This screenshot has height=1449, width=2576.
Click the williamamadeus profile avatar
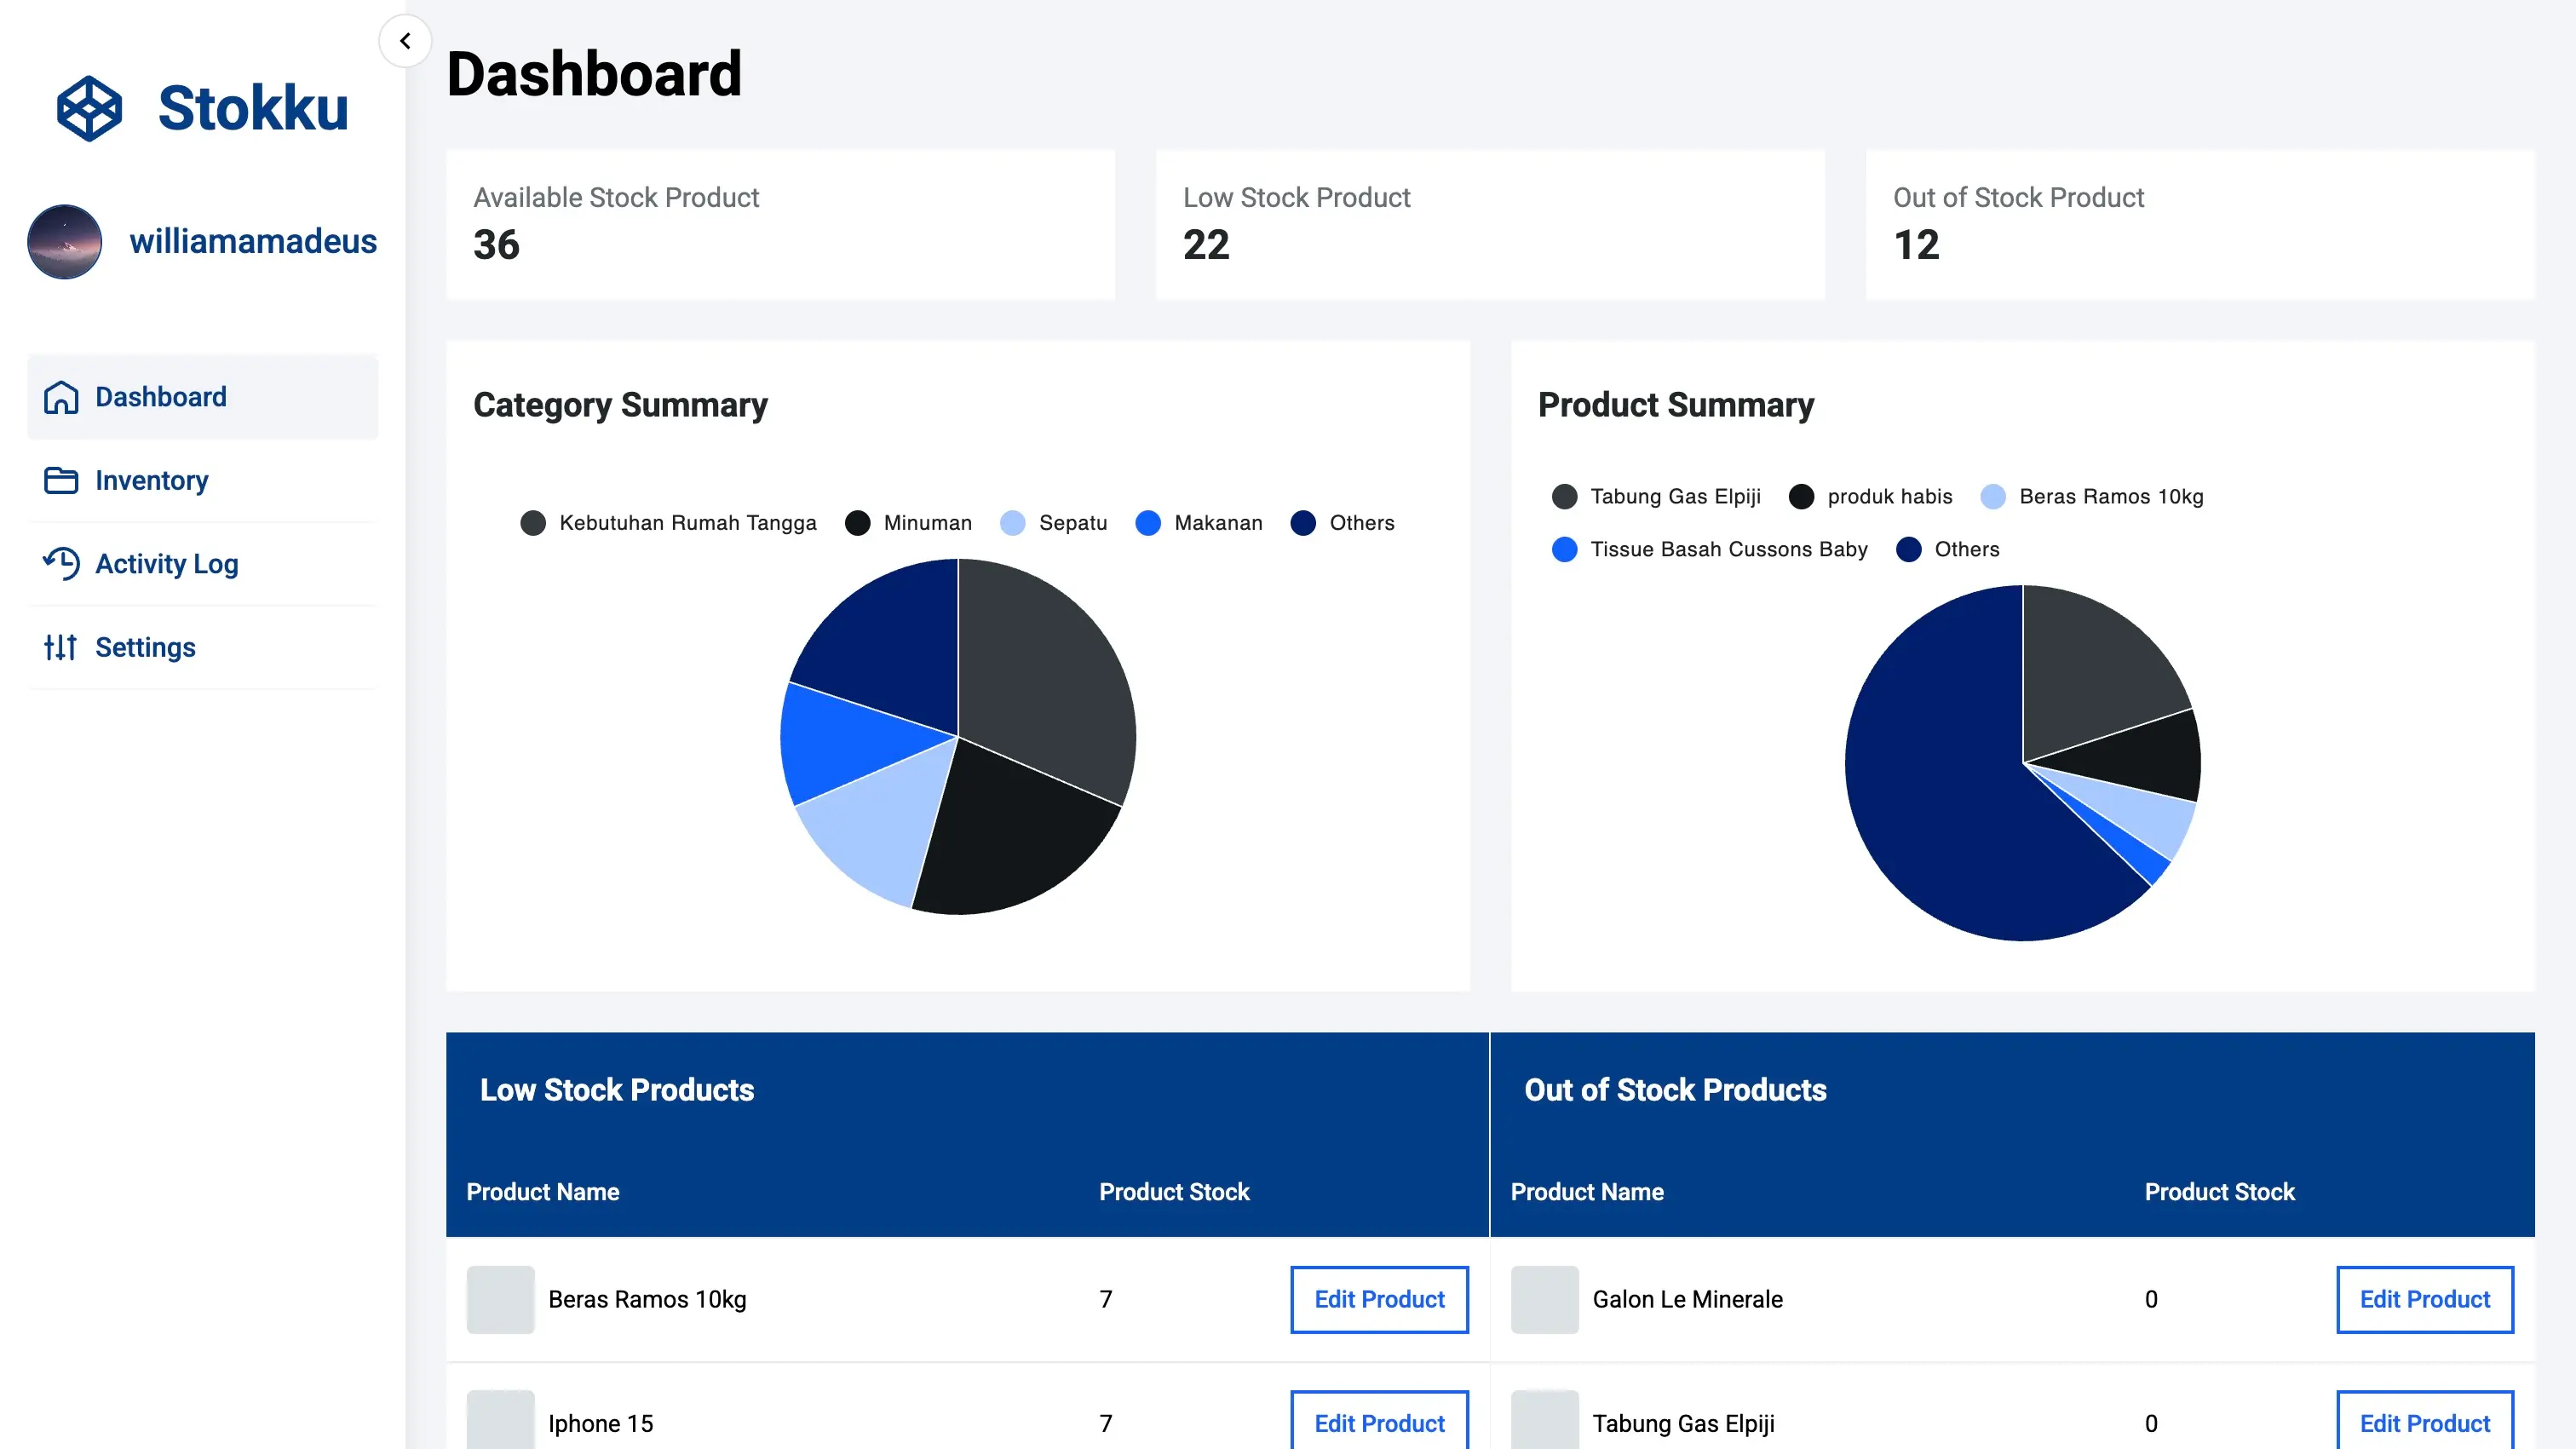tap(65, 242)
